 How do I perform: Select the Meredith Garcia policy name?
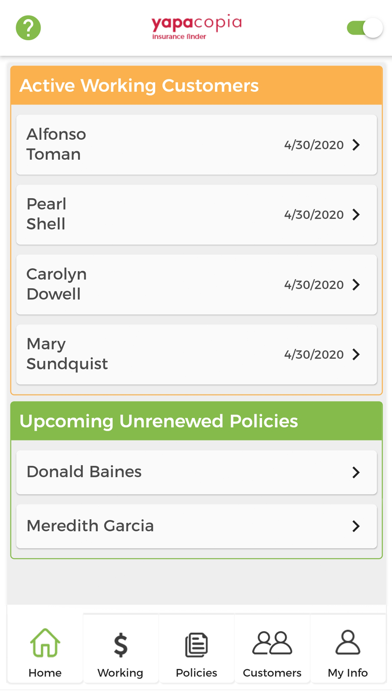[x=90, y=526]
